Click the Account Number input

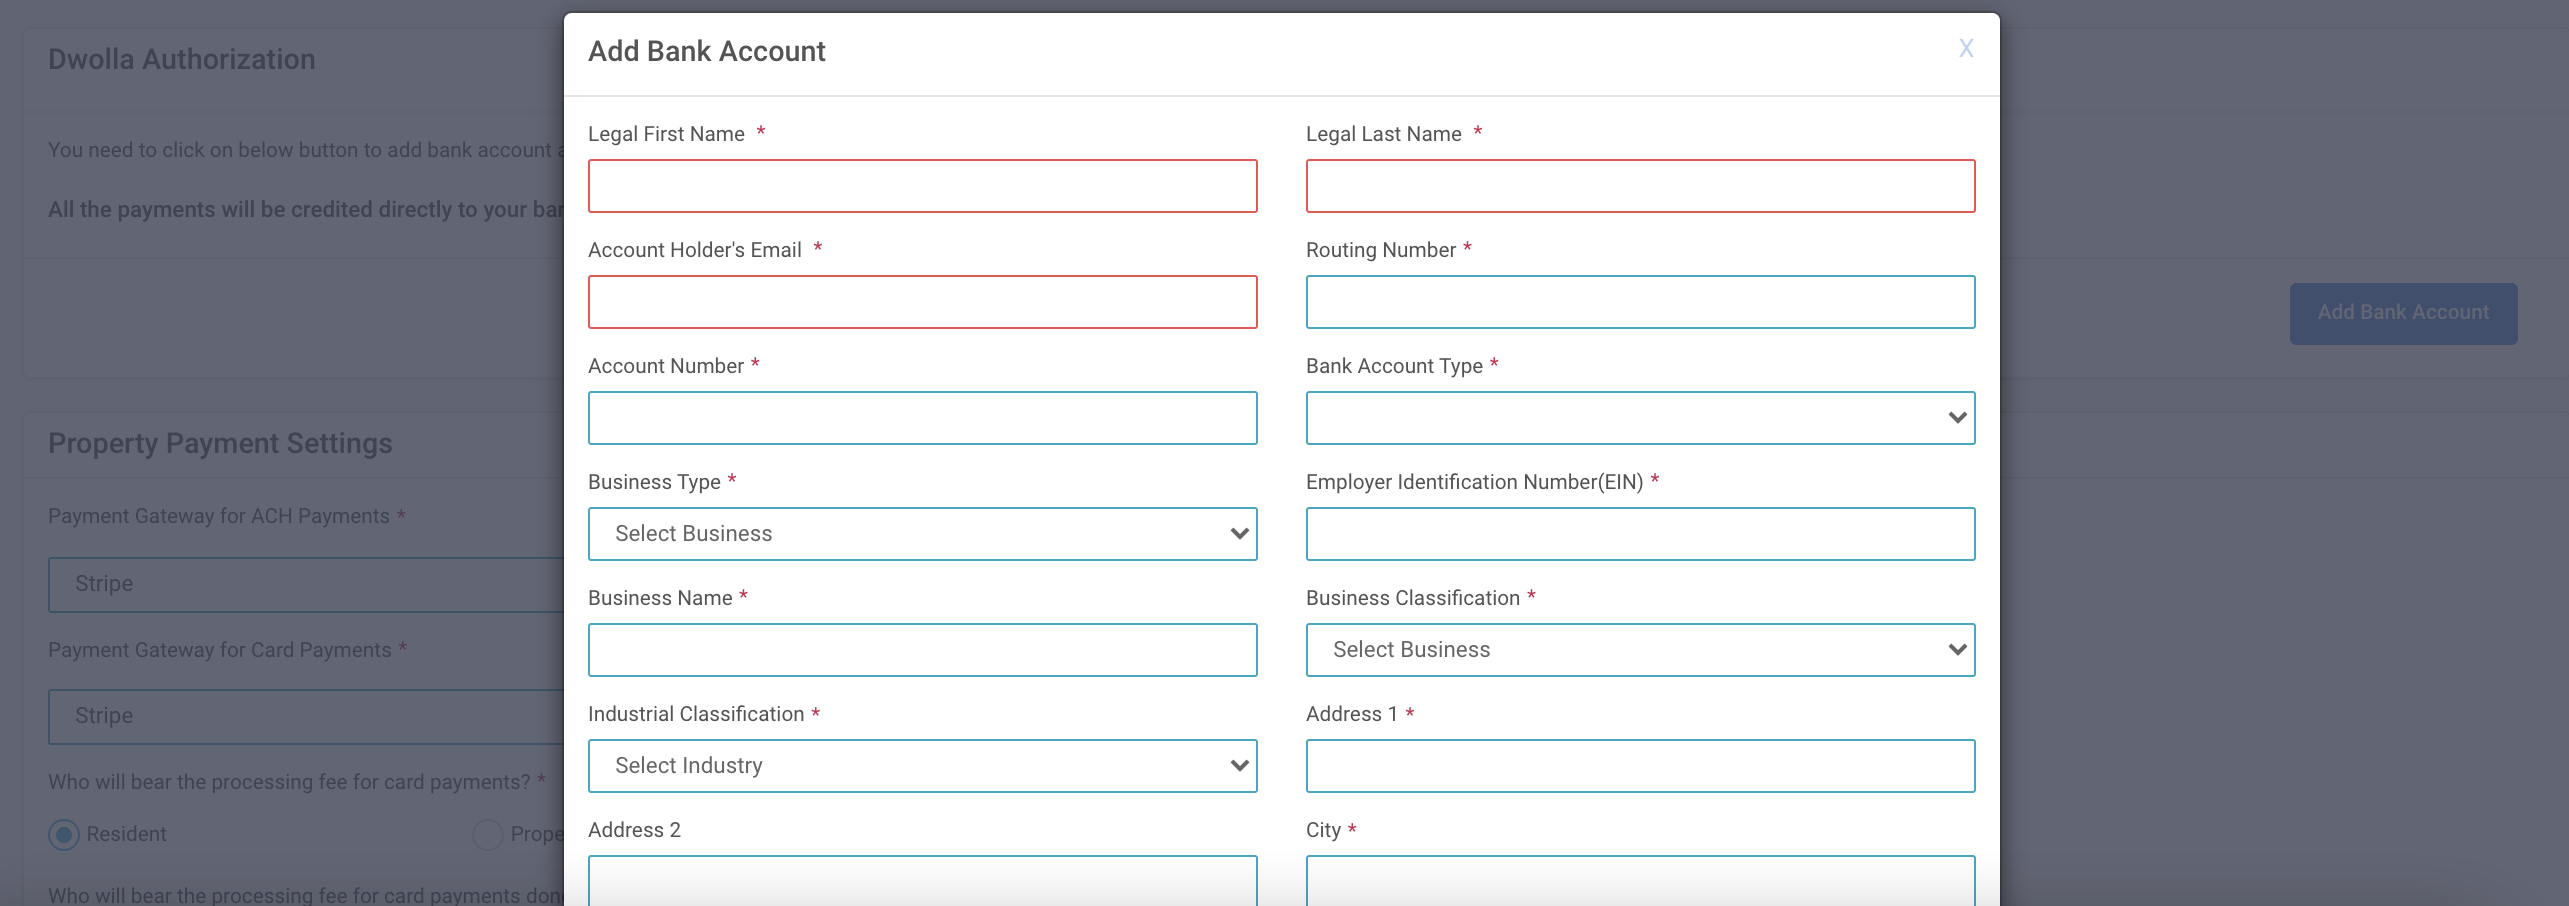(922, 418)
